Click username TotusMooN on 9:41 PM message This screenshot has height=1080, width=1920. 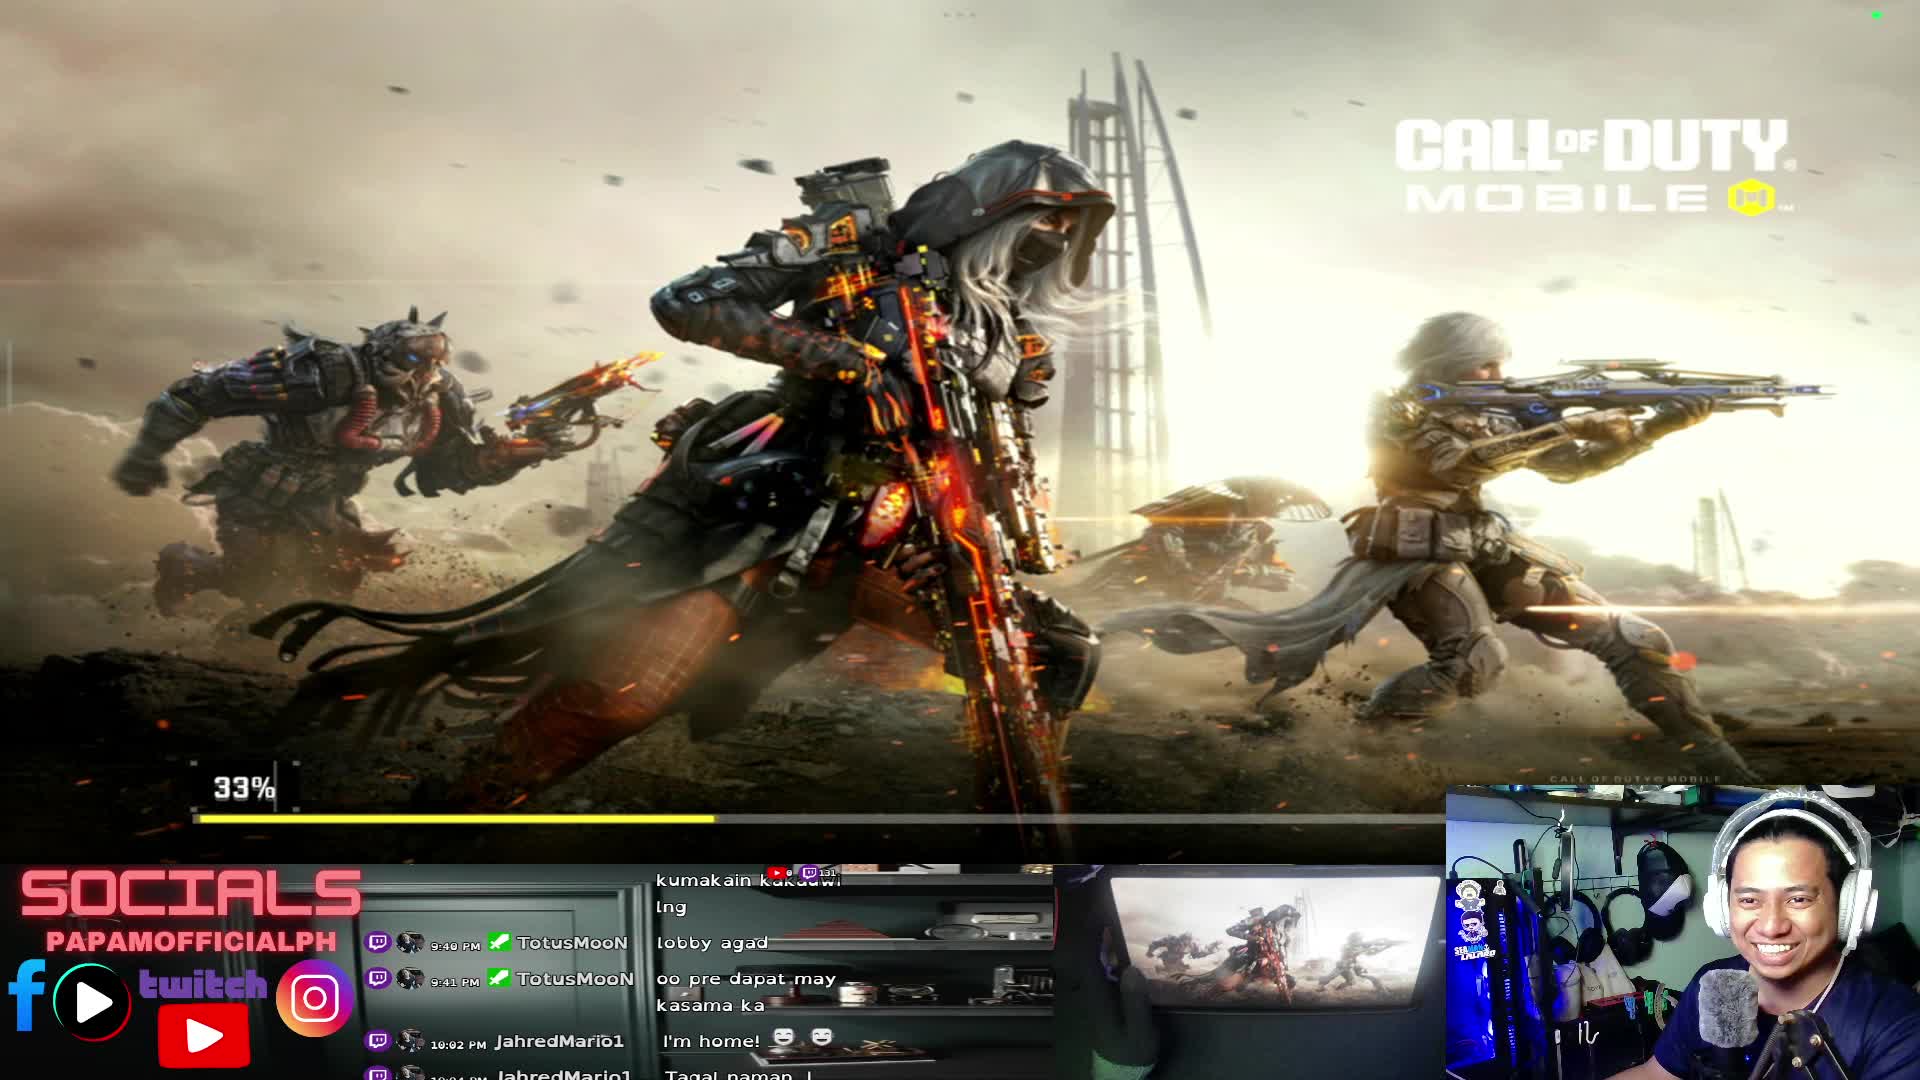pos(575,978)
